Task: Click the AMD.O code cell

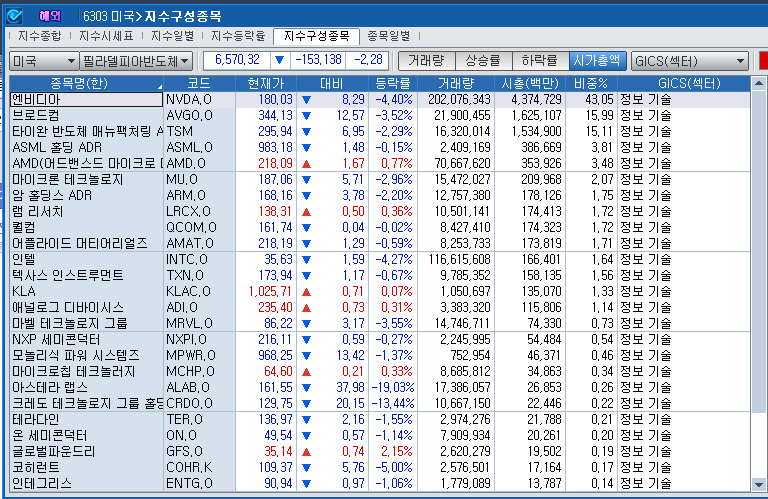Action: point(199,164)
